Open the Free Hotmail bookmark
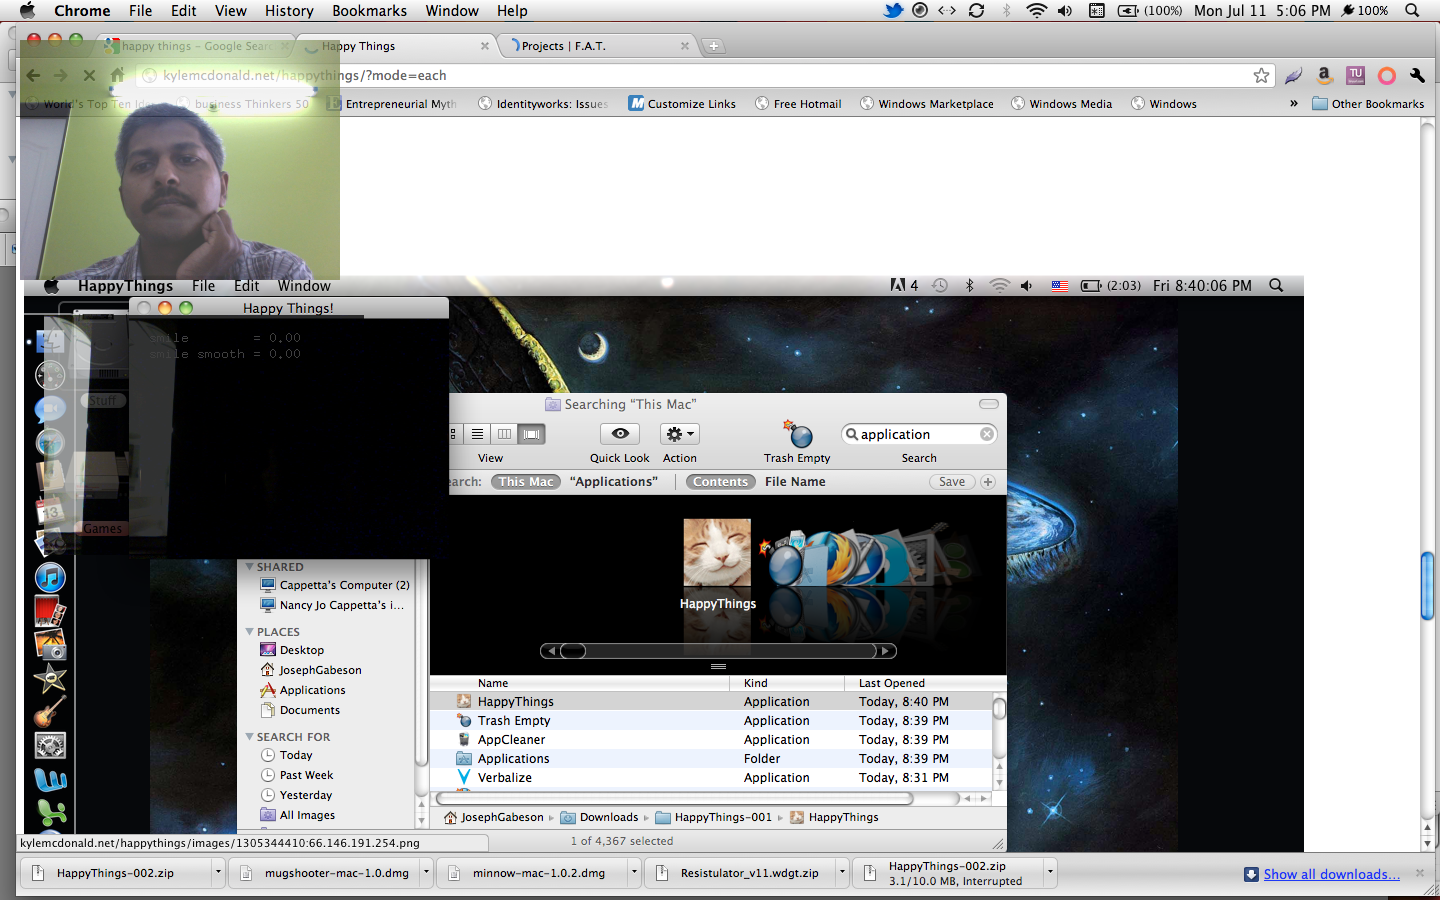 click(x=798, y=104)
